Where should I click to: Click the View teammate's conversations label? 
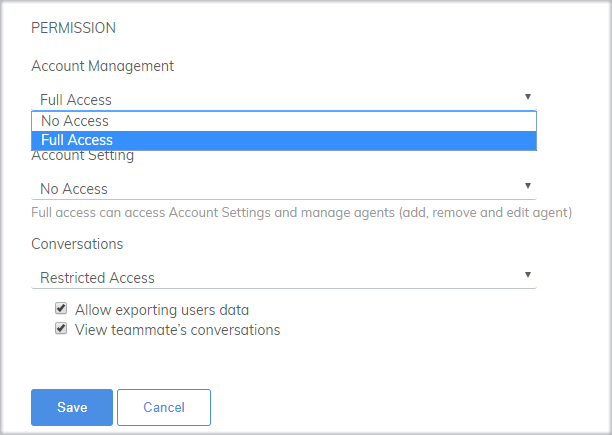pyautogui.click(x=178, y=330)
